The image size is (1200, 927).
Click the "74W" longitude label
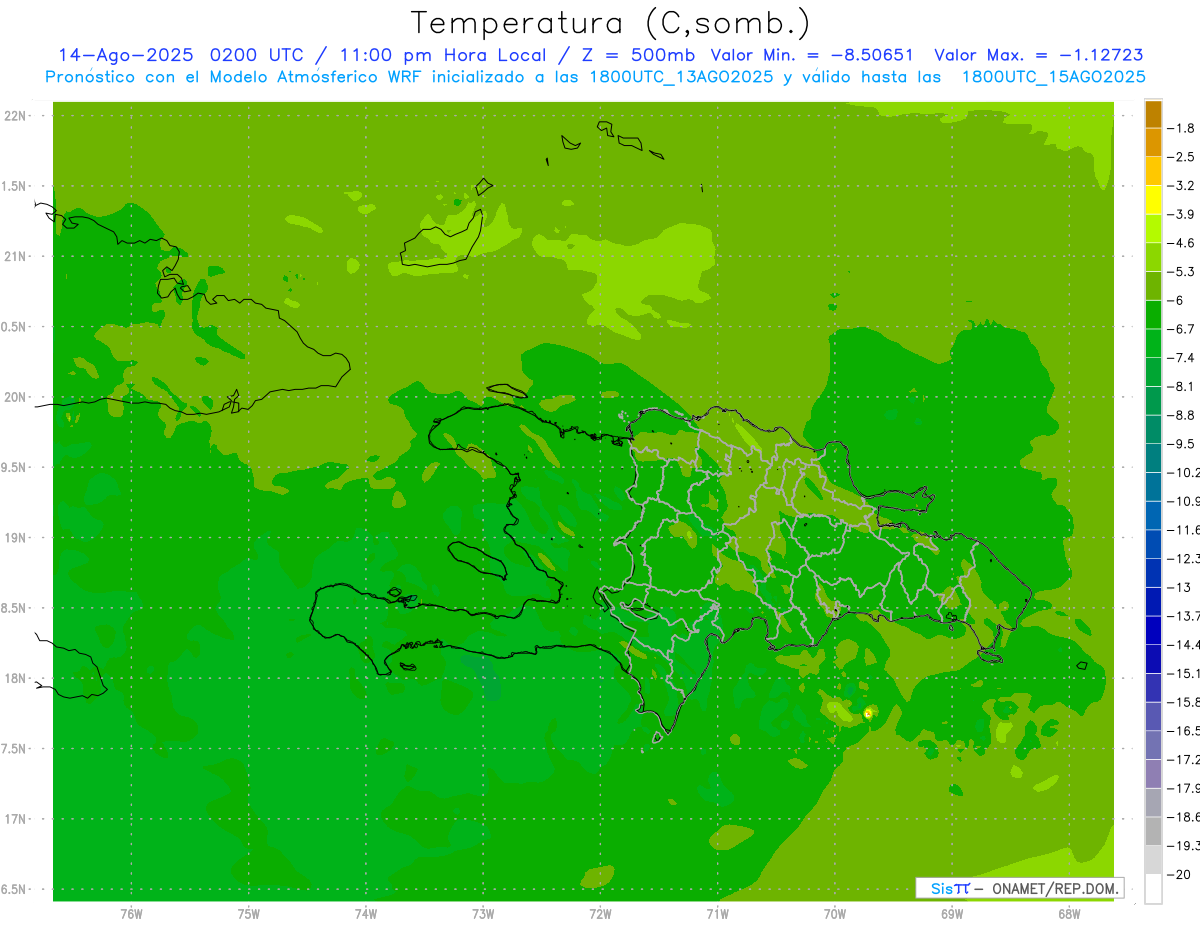coord(366,914)
